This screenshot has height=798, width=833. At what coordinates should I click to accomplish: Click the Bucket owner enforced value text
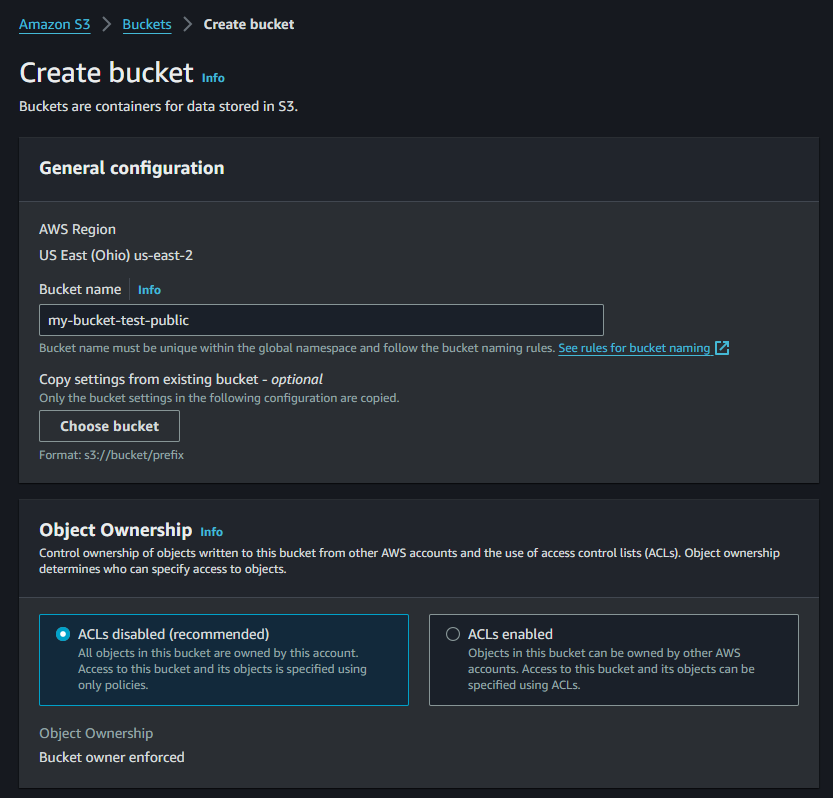coord(112,757)
